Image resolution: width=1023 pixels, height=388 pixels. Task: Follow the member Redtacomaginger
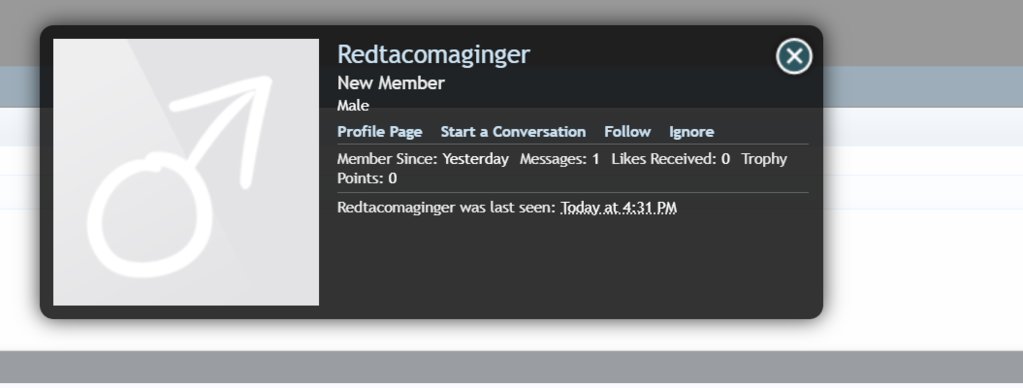[x=627, y=132]
